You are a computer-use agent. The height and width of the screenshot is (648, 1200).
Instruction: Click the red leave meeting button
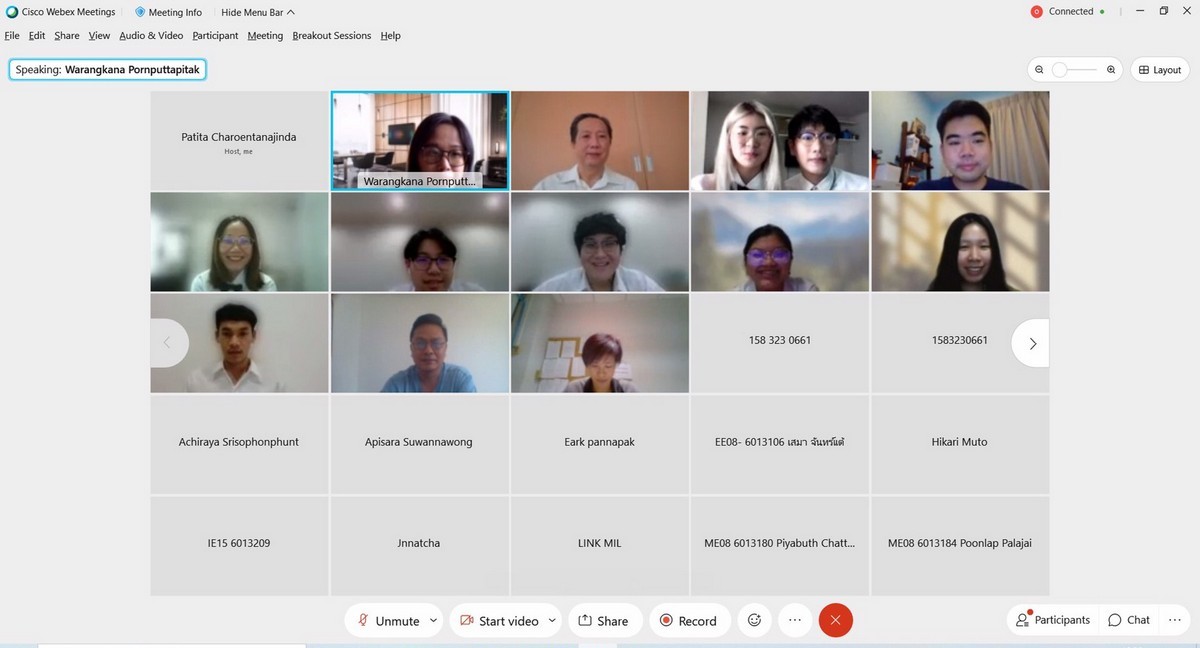point(835,620)
